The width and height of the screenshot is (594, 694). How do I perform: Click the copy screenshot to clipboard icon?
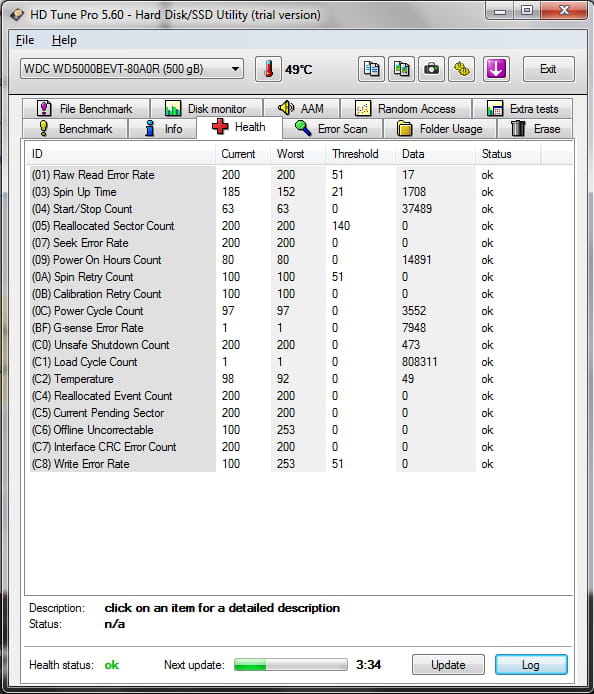click(401, 69)
